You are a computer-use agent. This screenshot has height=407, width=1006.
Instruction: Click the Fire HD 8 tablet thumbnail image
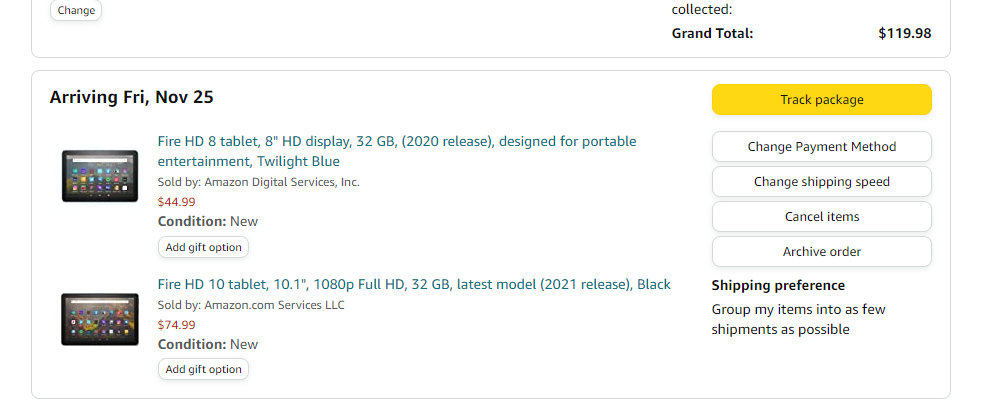(100, 176)
